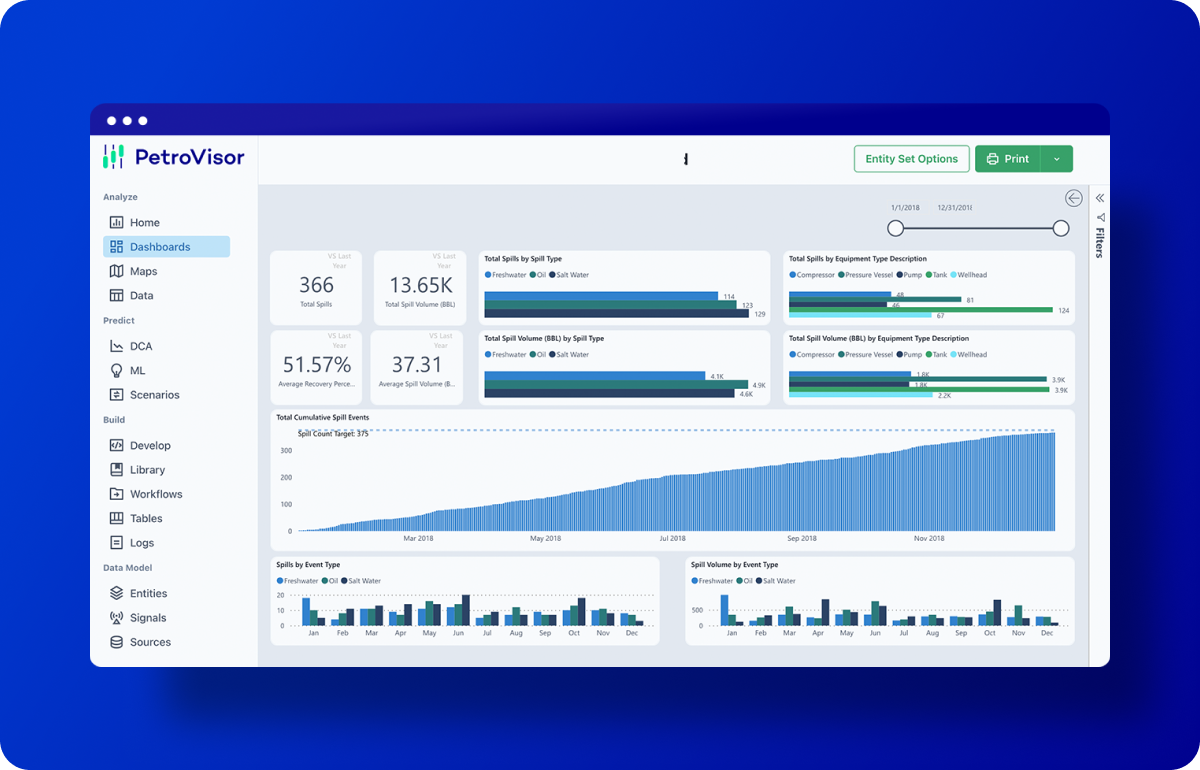Click the circular back arrow button
Viewport: 1200px width, 770px height.
(1074, 198)
